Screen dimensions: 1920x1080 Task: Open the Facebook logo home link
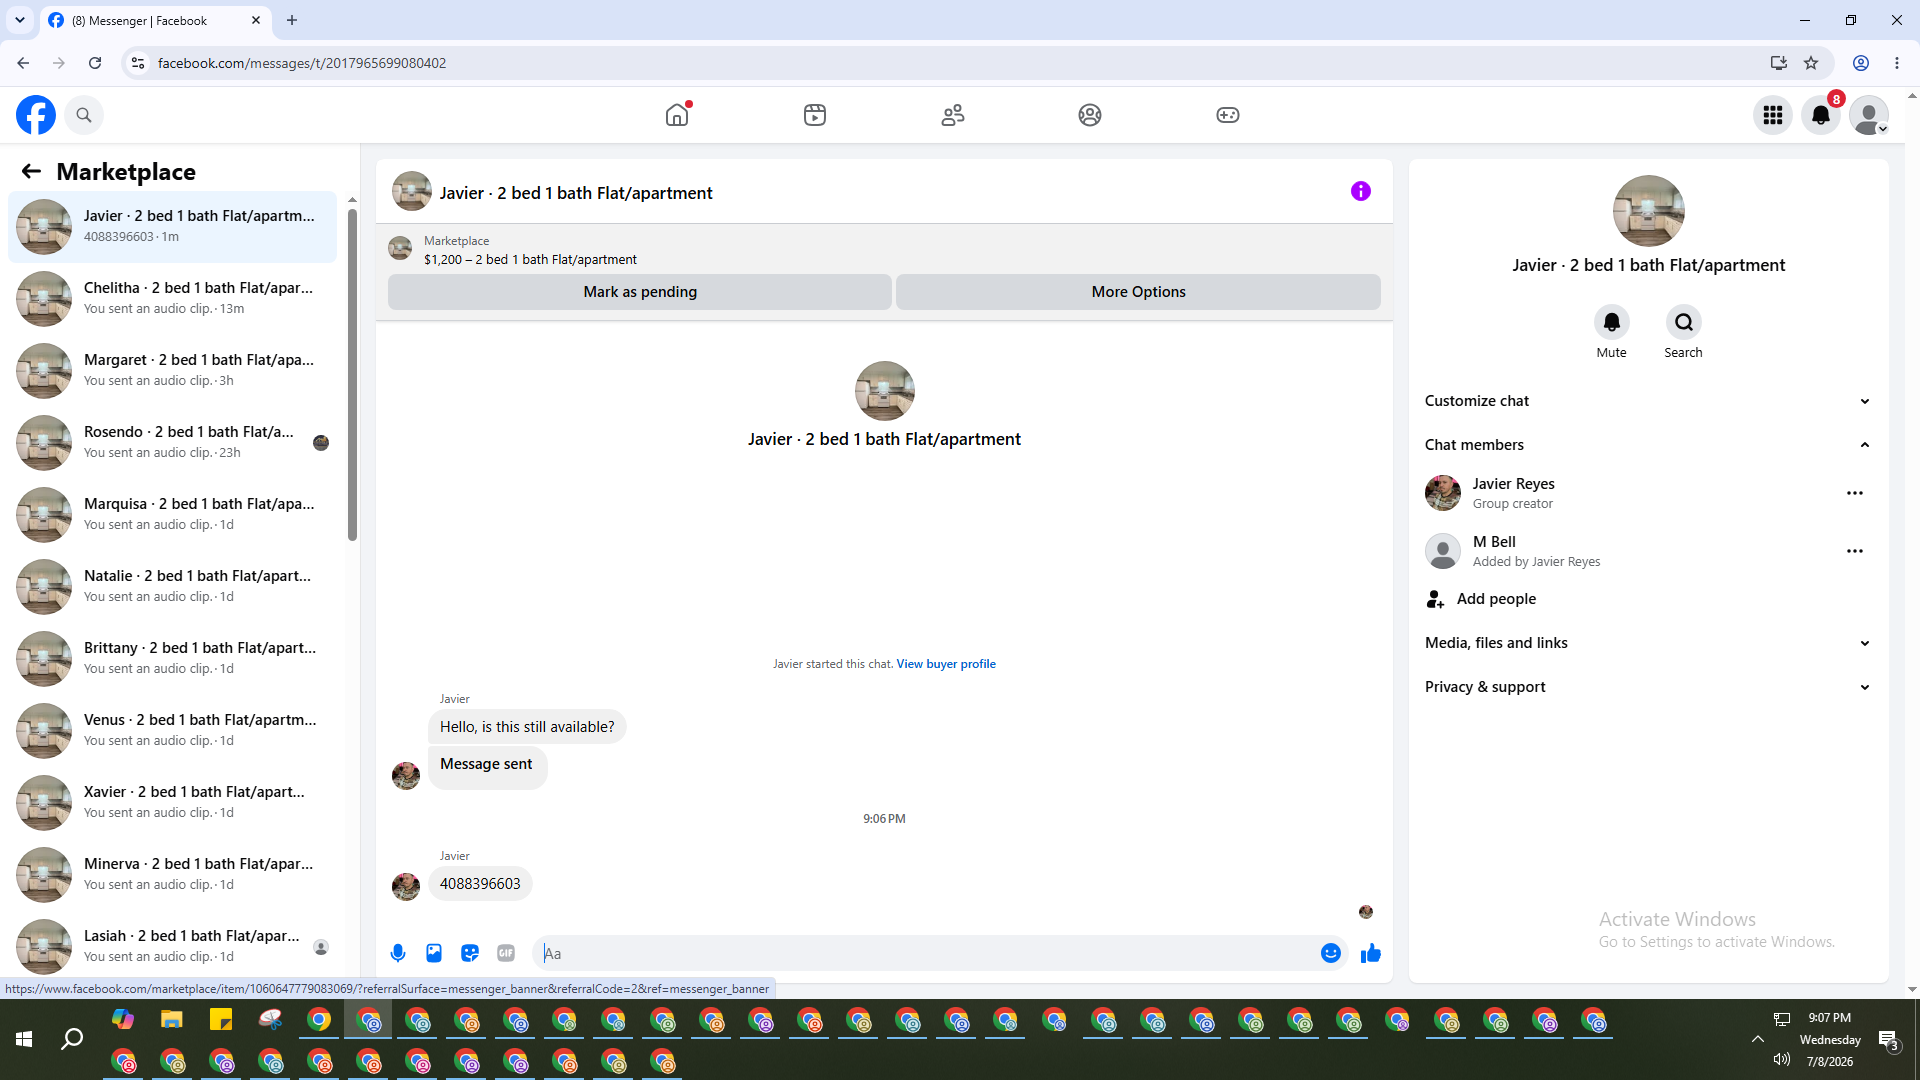point(36,115)
